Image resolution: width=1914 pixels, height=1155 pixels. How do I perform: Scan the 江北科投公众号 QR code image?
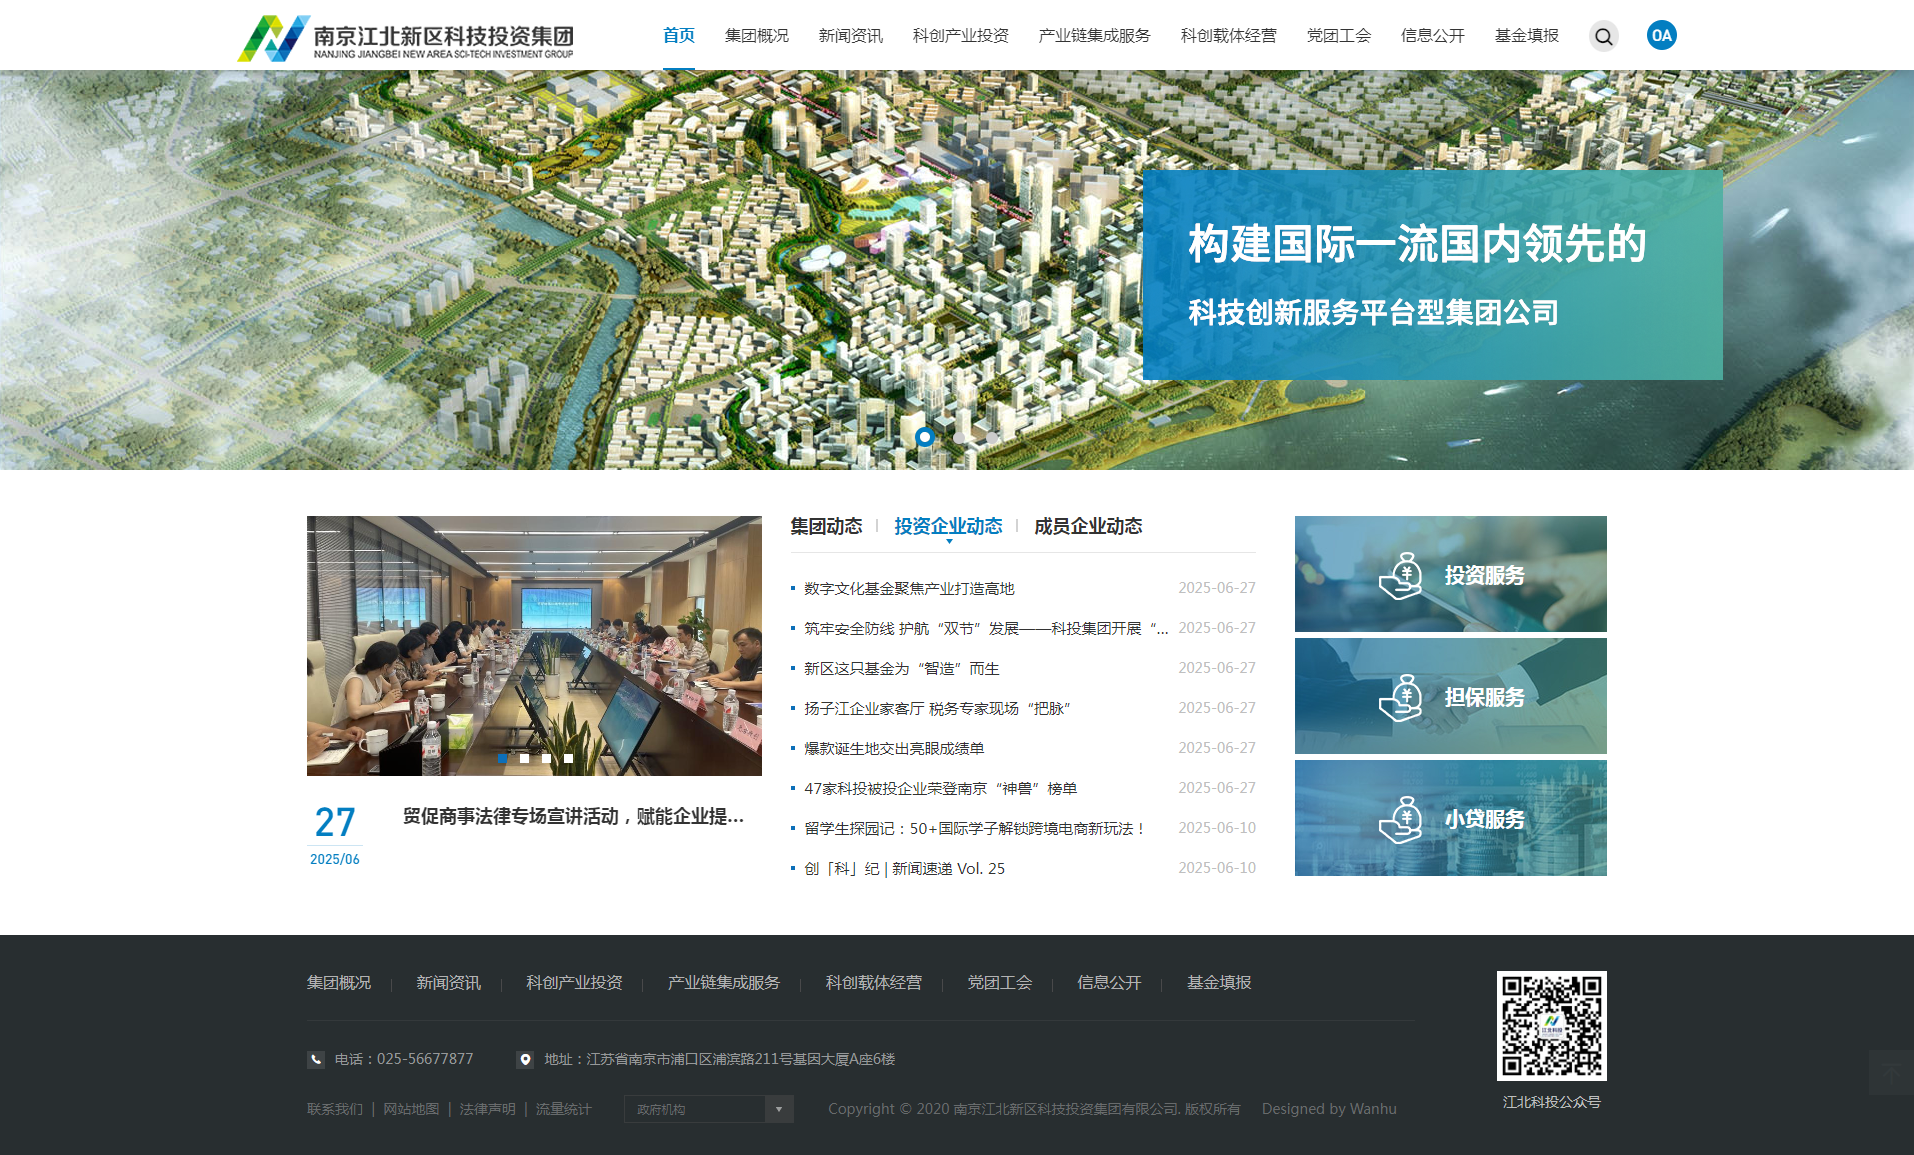[x=1551, y=1026]
